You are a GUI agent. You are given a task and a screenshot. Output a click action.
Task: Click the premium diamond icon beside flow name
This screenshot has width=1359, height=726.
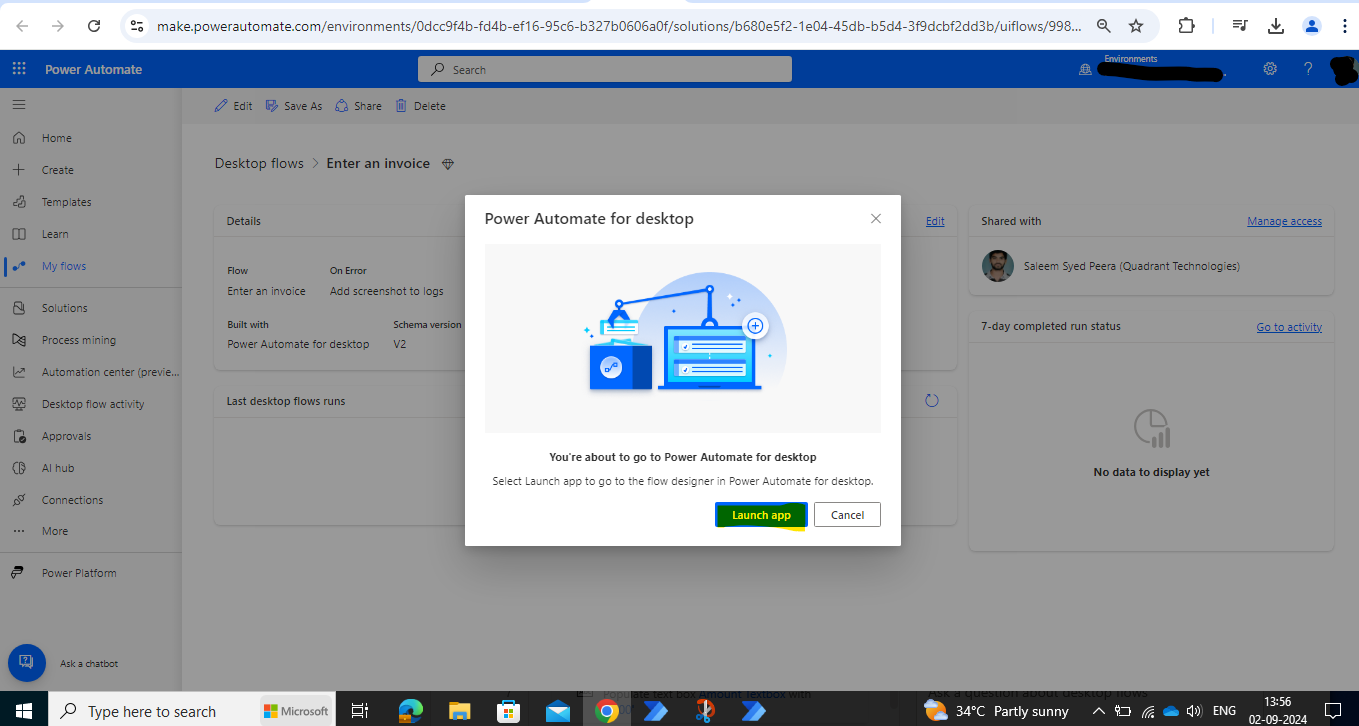tap(448, 164)
